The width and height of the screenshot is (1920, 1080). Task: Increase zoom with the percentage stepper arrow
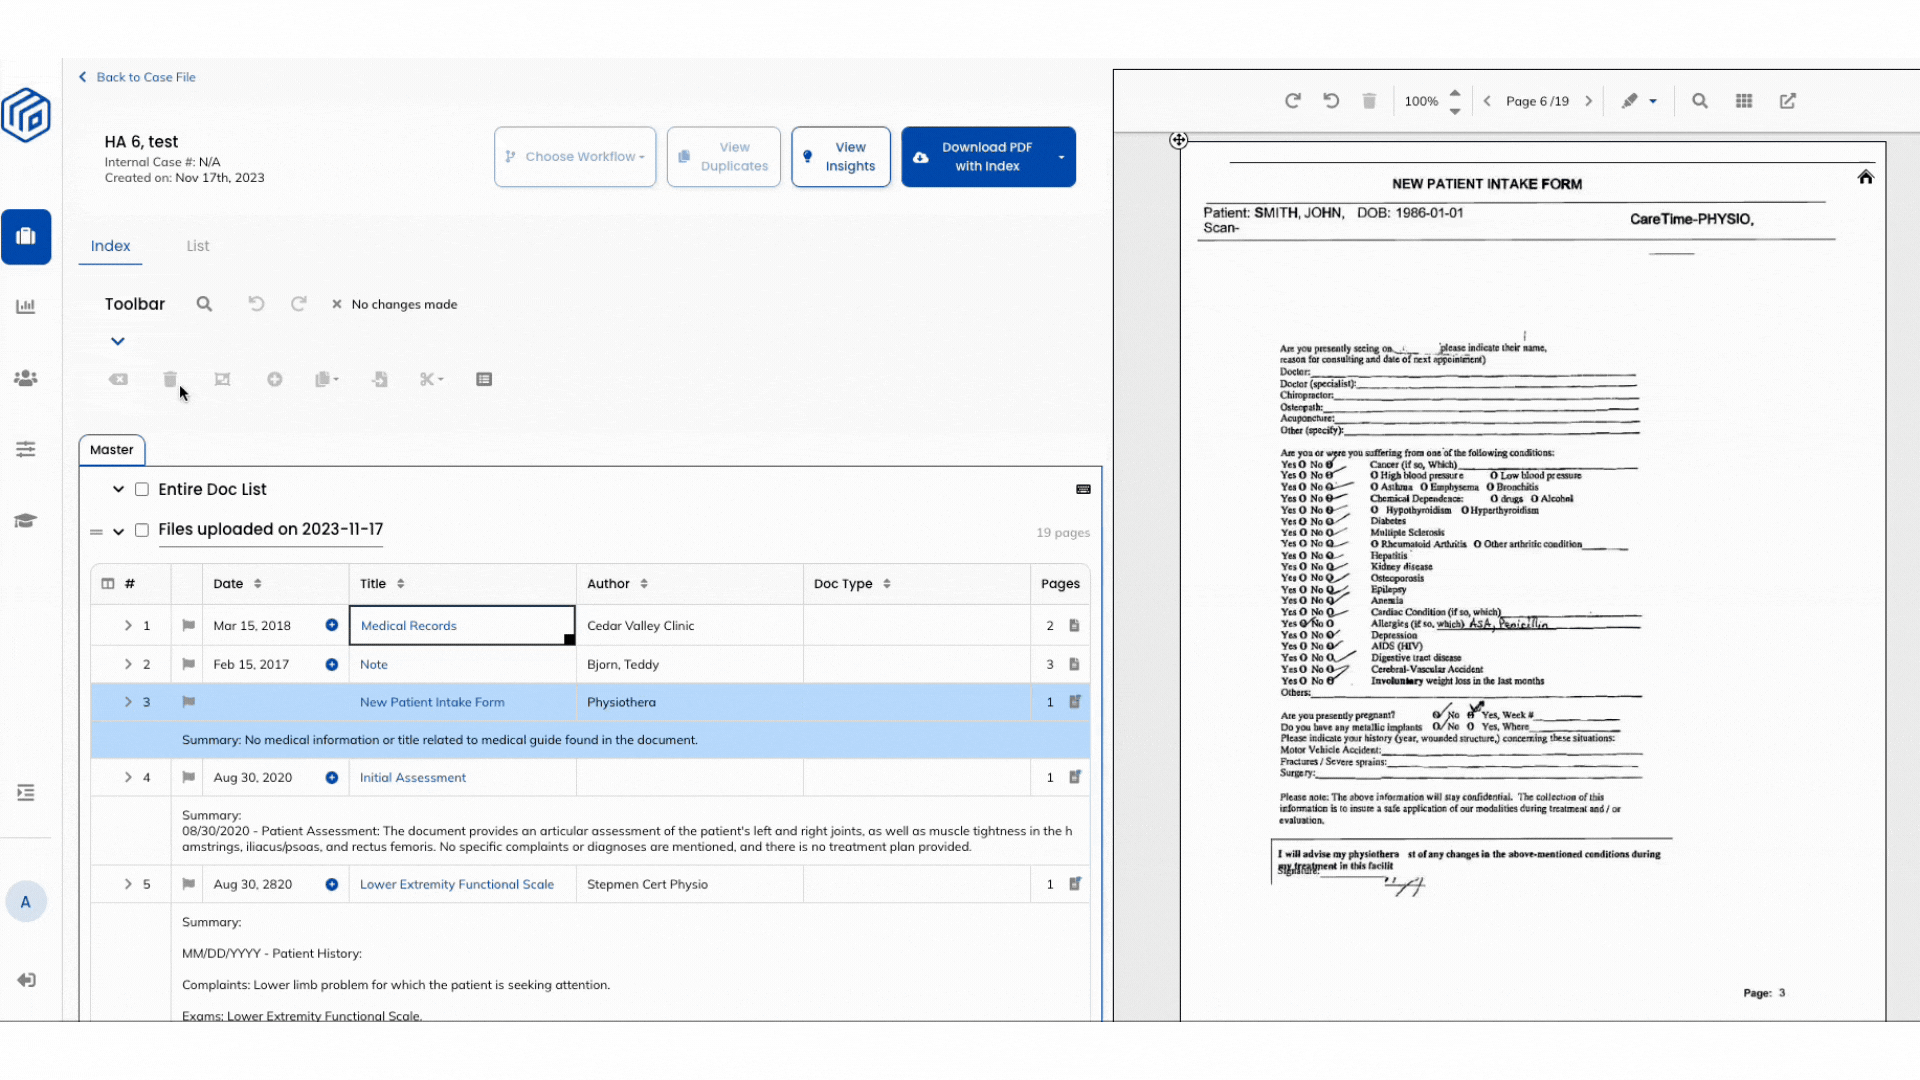(1456, 94)
